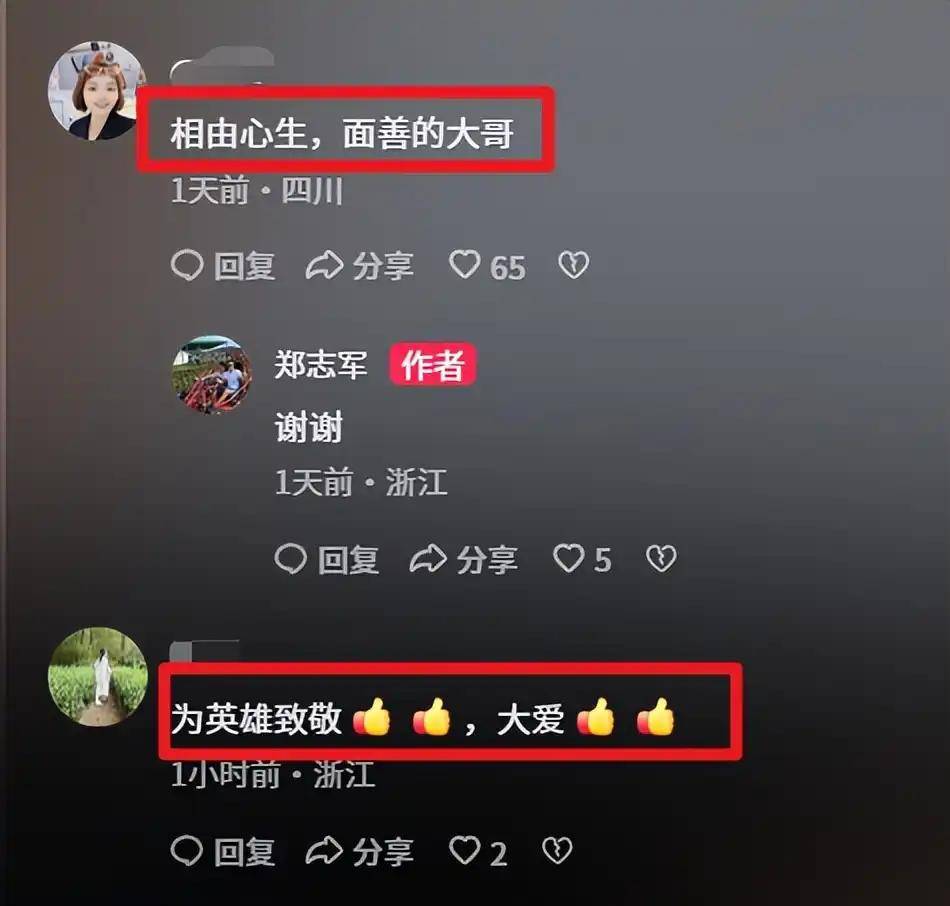This screenshot has height=906, width=950.
Task: Open avatar of the 四川 commenter
Action: click(97, 91)
